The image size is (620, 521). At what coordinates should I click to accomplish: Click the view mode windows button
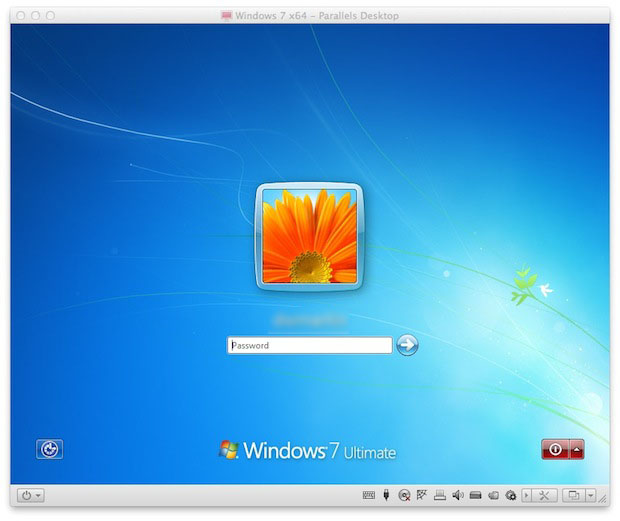tap(573, 495)
